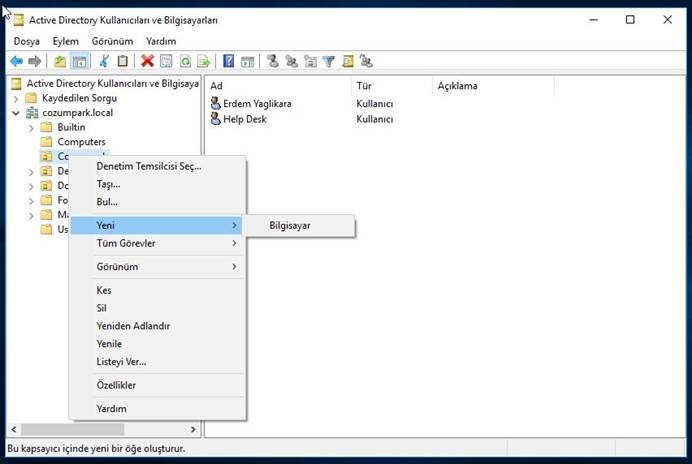
Task: Choose Yenile in the context menu
Action: pos(157,343)
